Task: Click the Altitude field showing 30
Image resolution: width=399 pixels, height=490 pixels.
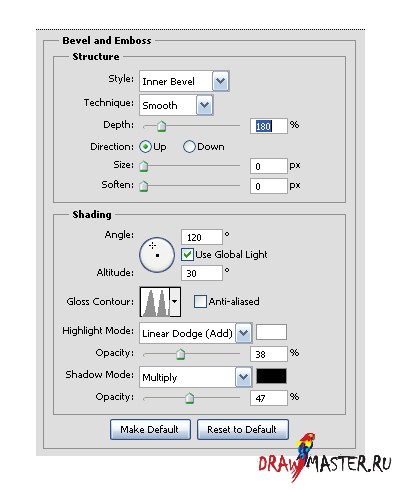Action: pyautogui.click(x=202, y=273)
